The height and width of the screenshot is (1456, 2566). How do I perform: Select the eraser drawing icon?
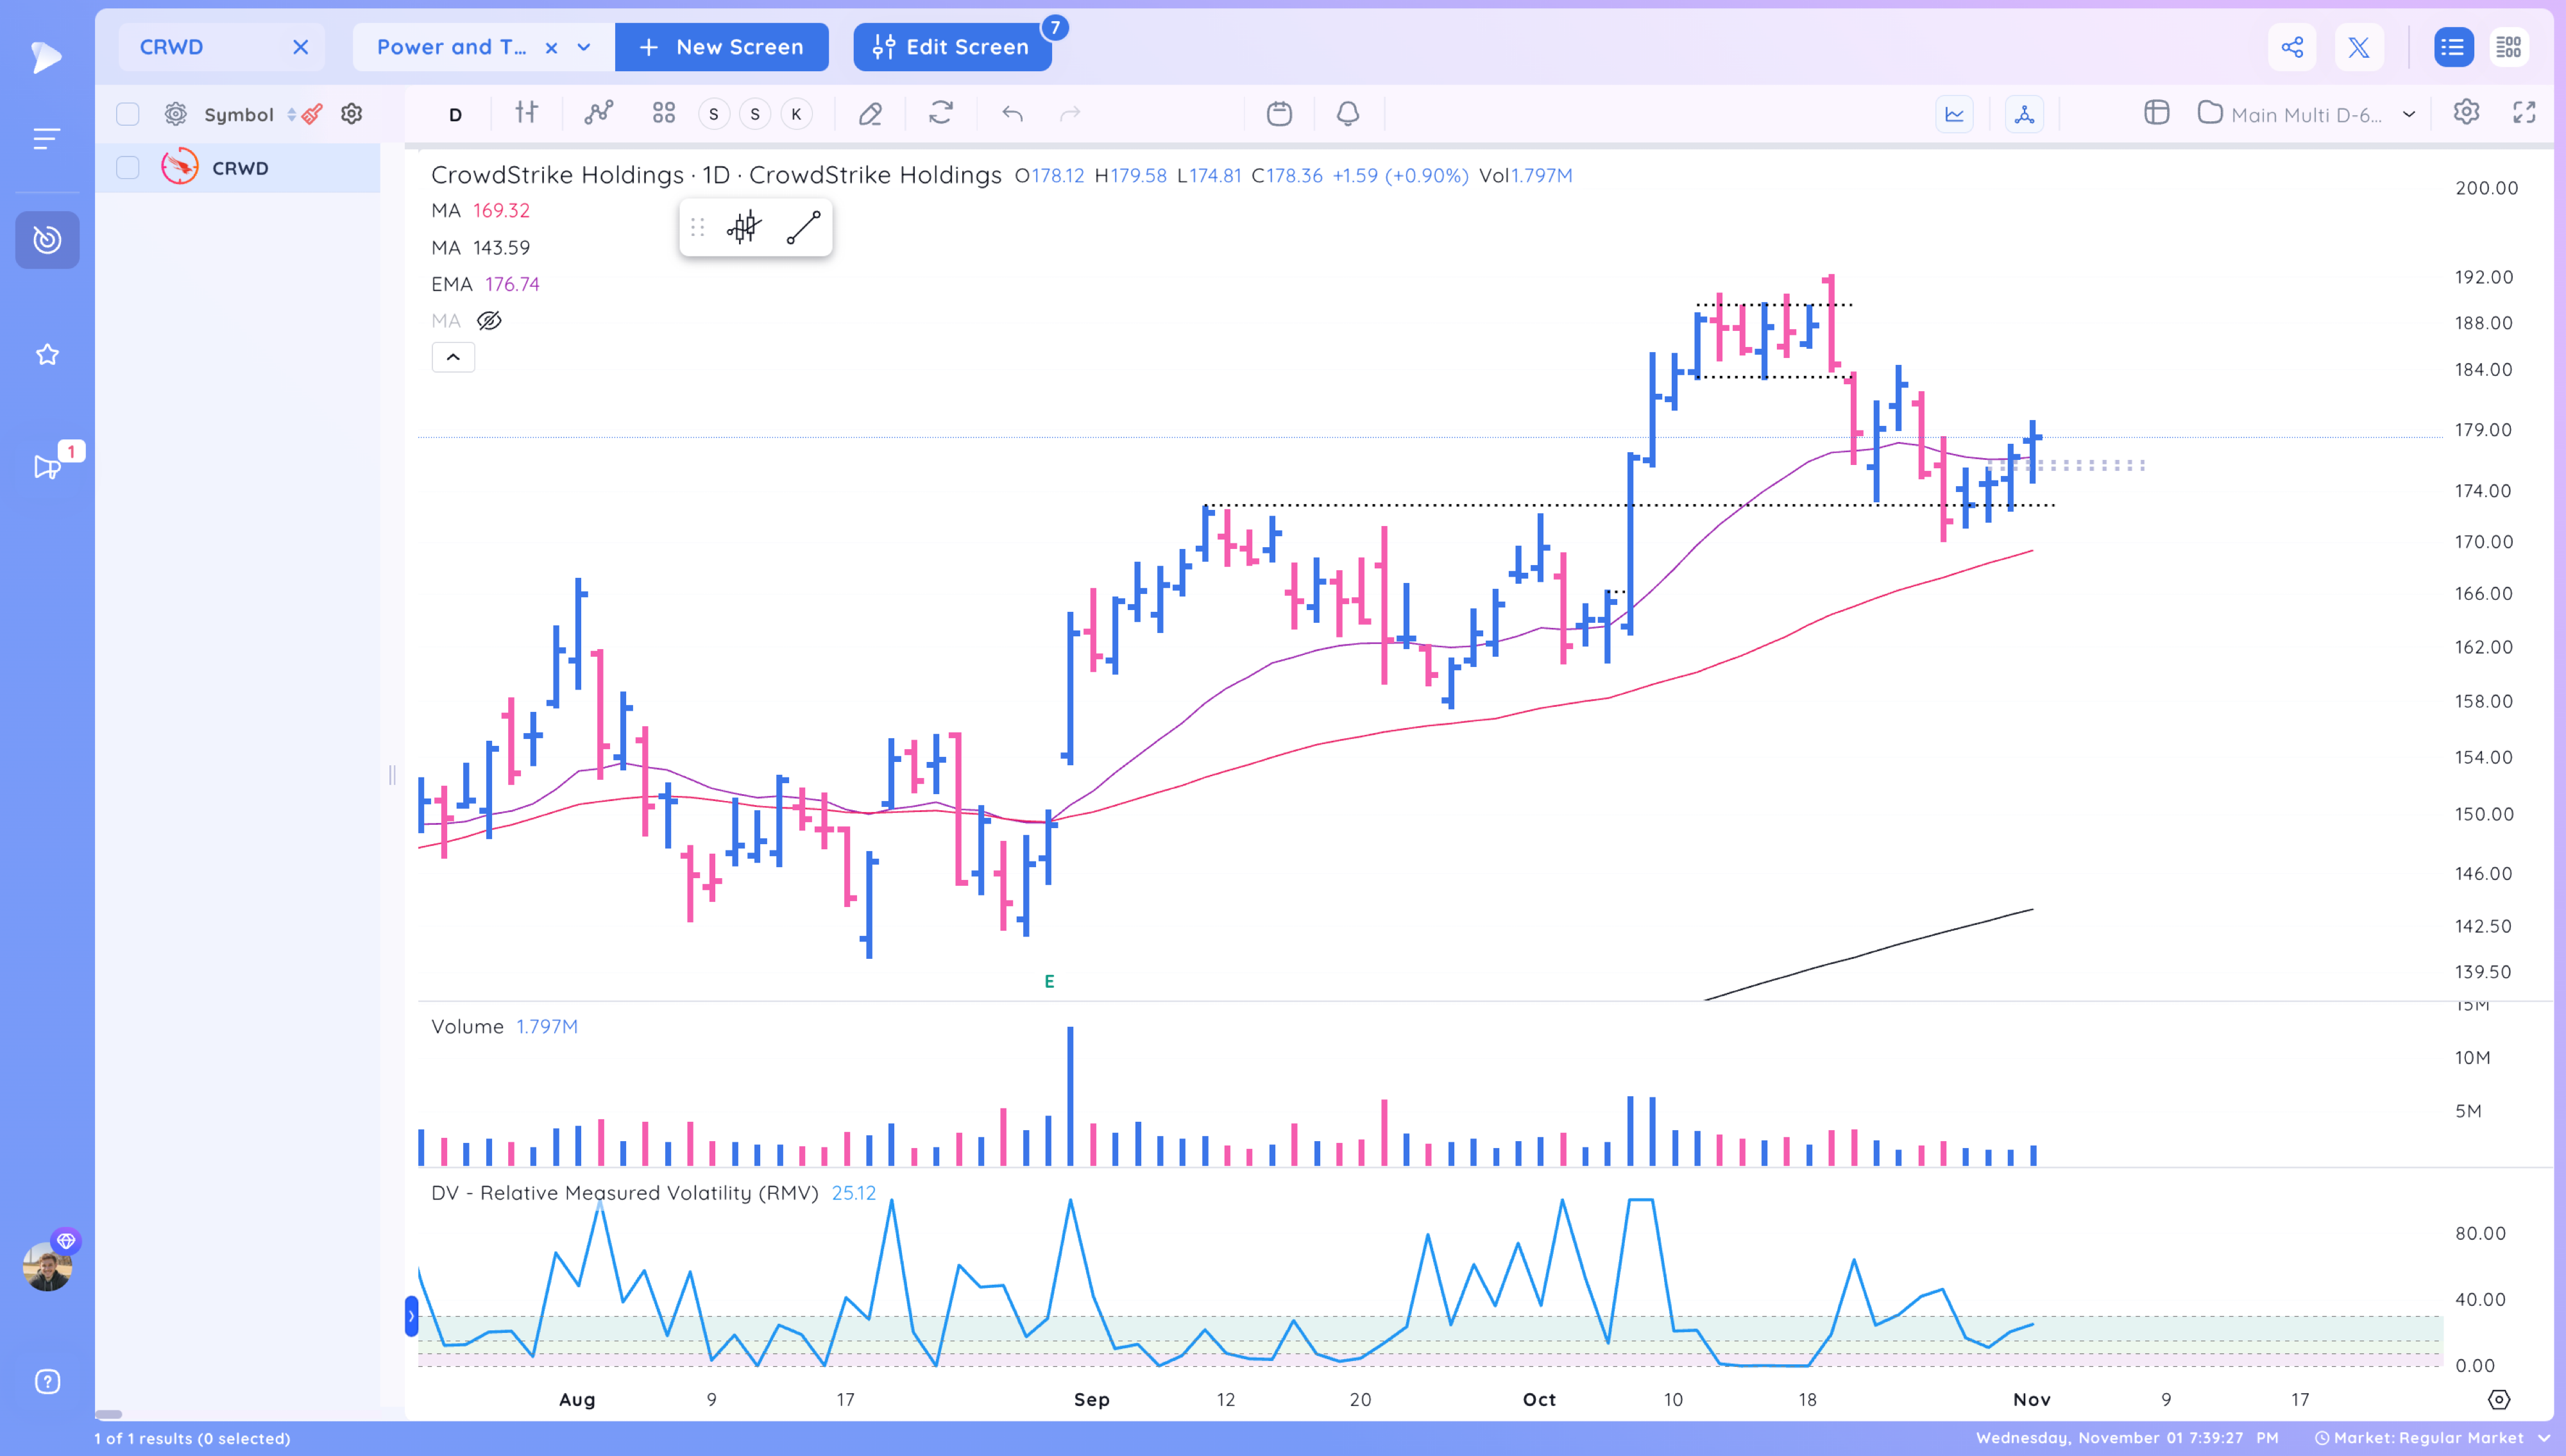point(870,114)
